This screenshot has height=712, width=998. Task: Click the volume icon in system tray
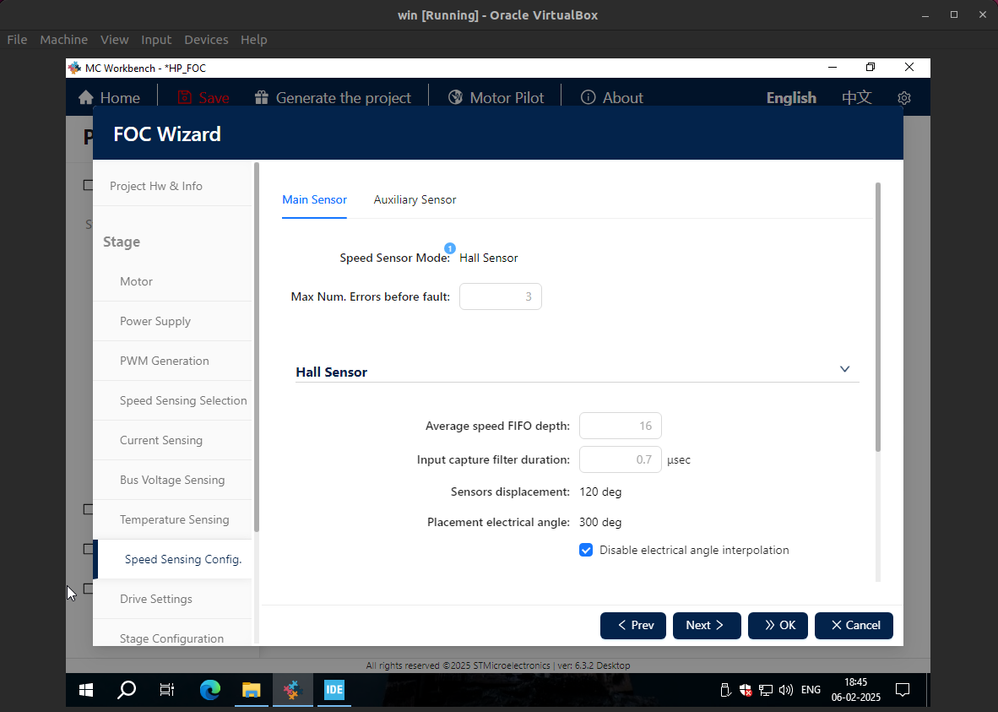[786, 690]
